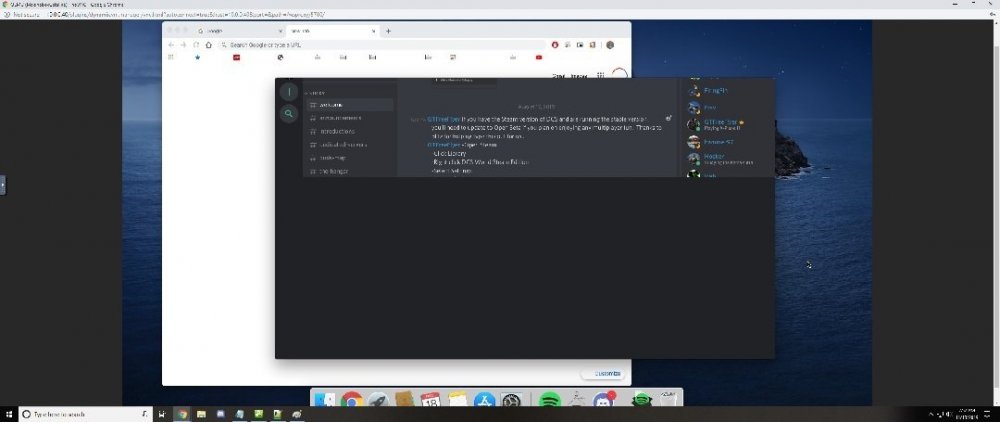Click the pin icon beside the first message

[668, 118]
